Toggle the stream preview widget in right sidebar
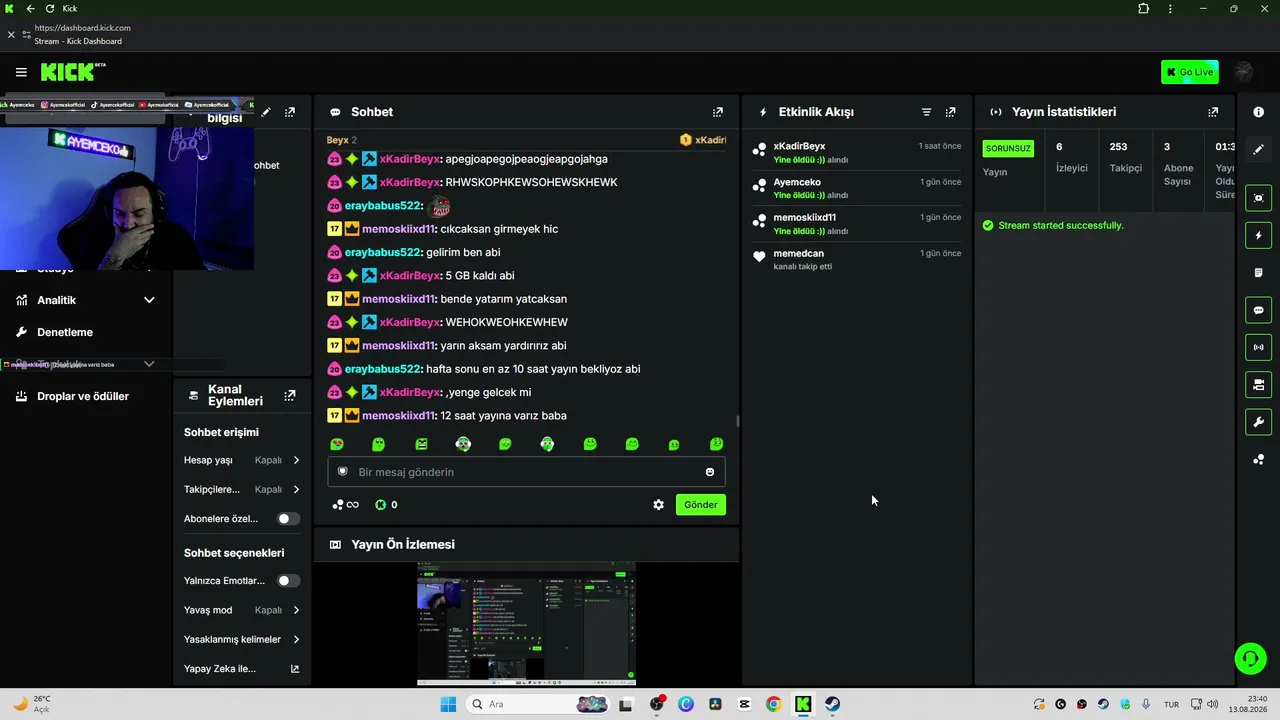This screenshot has width=1280, height=720. click(1258, 198)
